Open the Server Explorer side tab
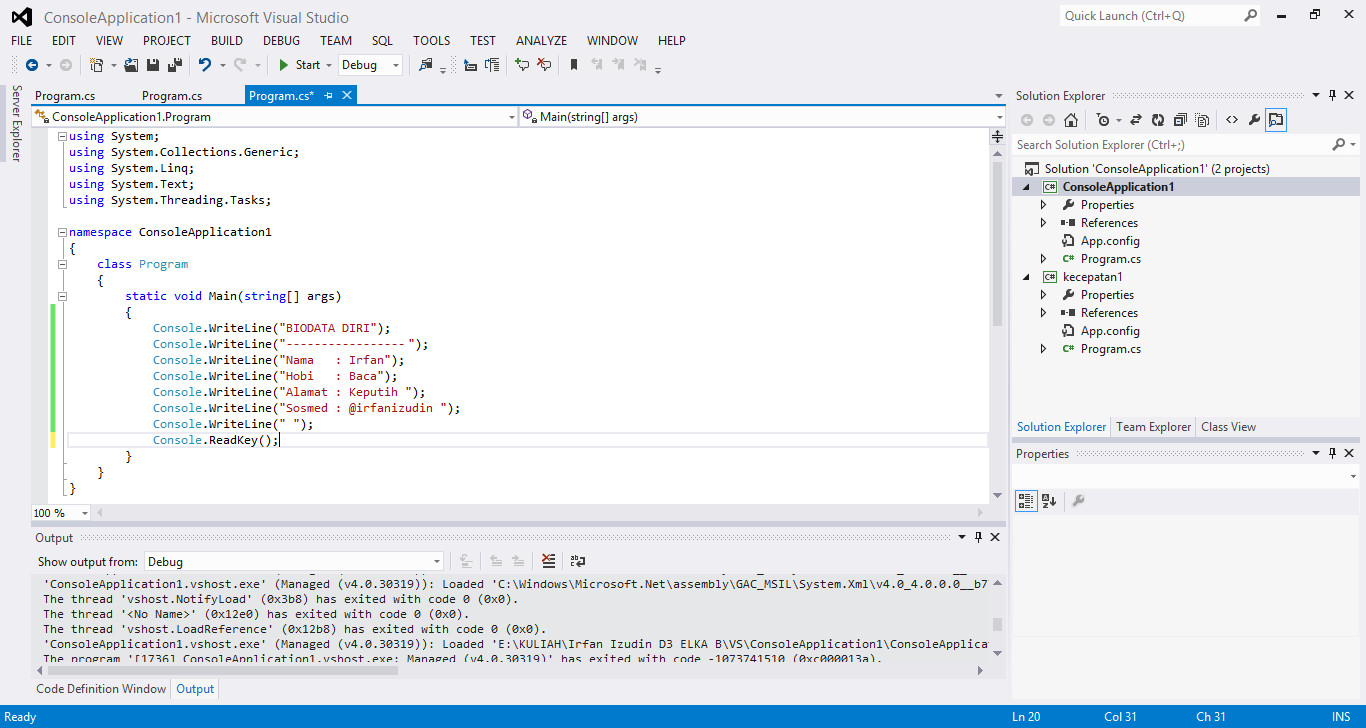1366x728 pixels. (x=16, y=123)
